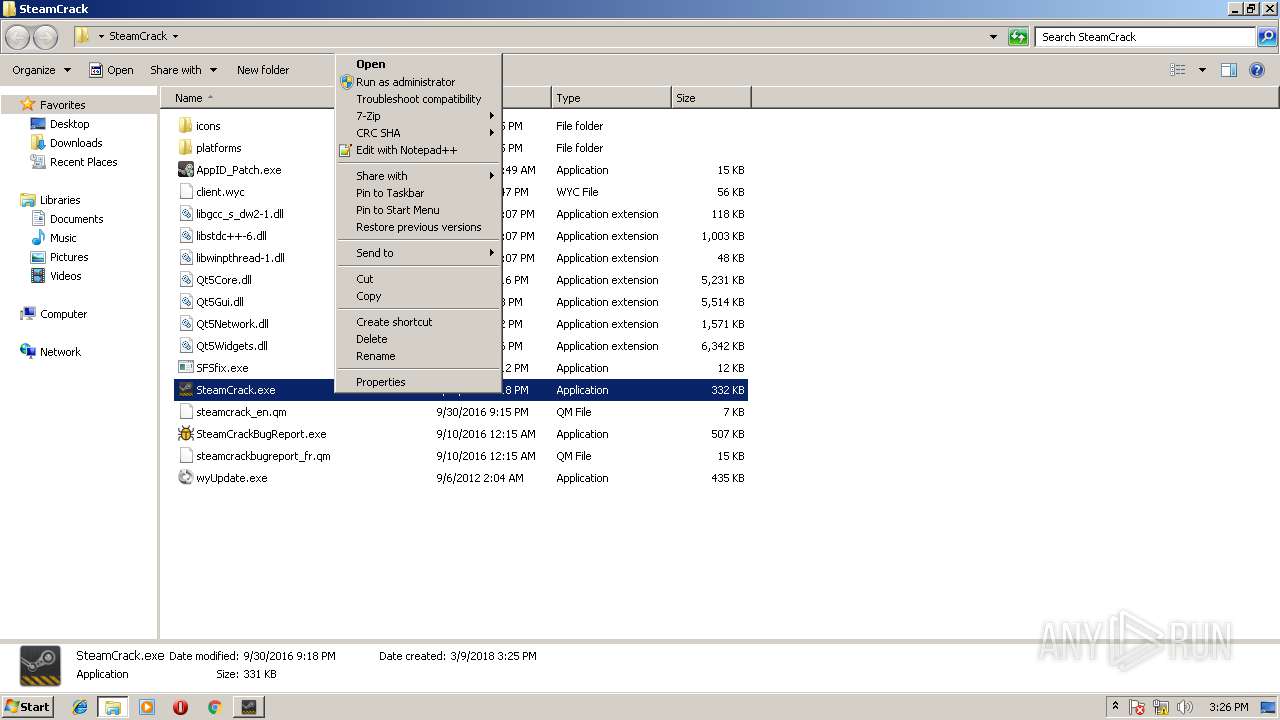The width and height of the screenshot is (1280, 720).
Task: Choose Open in context menu
Action: [x=418, y=64]
